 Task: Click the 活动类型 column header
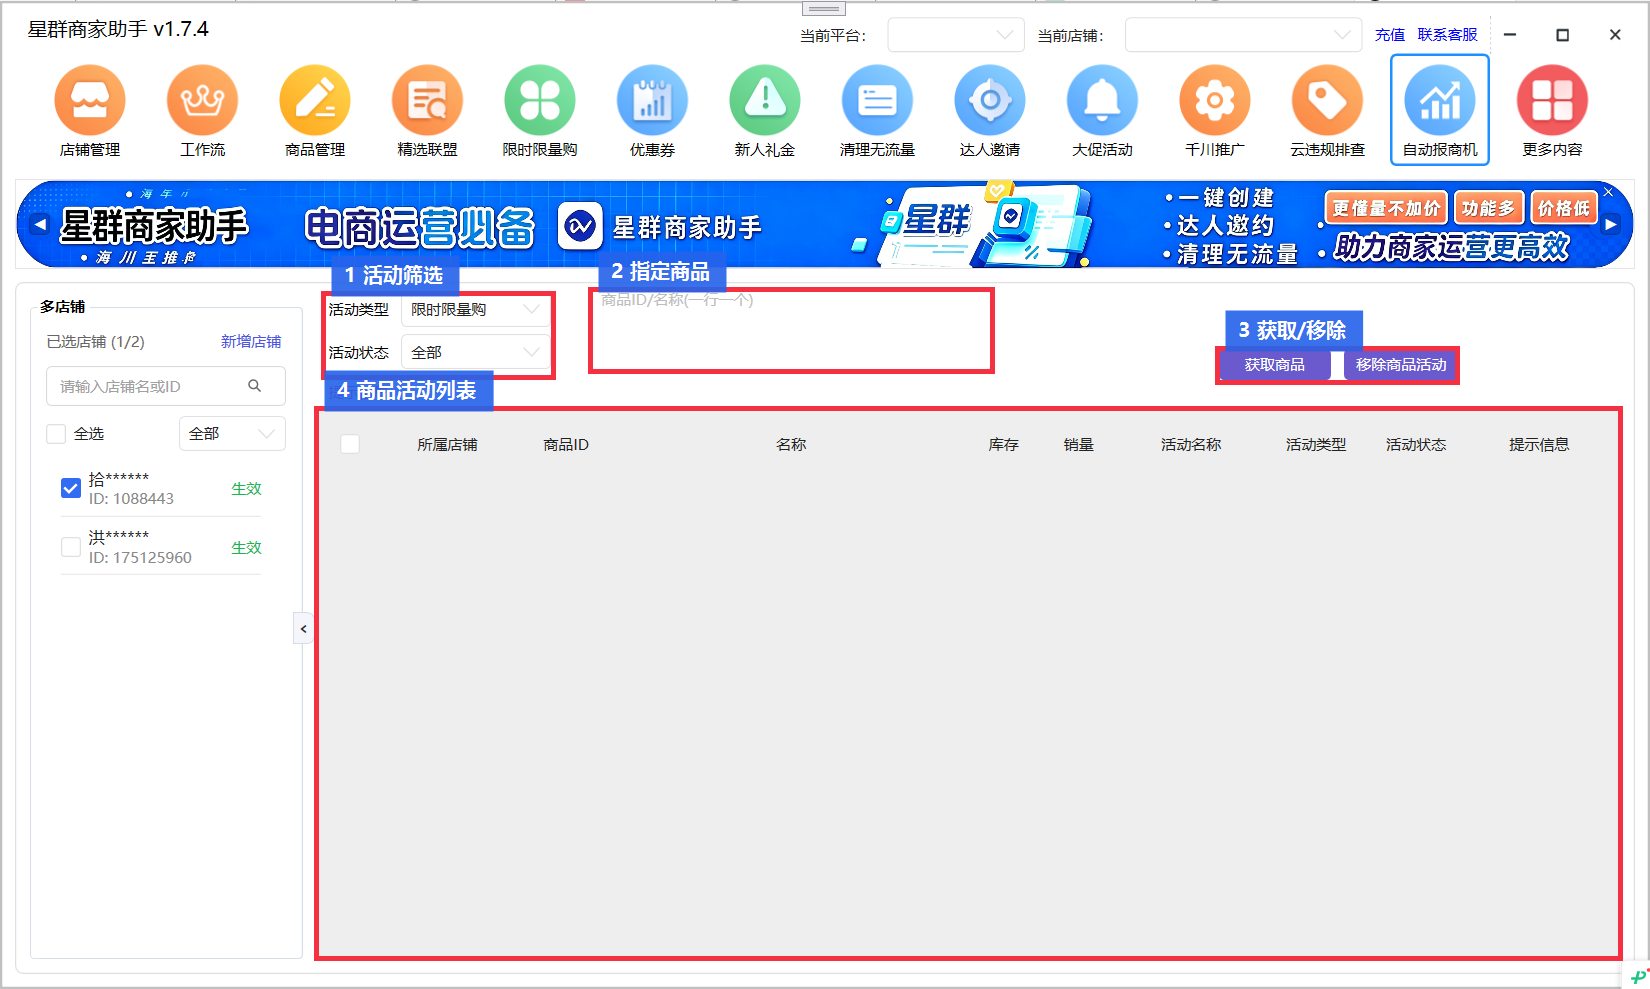point(1316,445)
